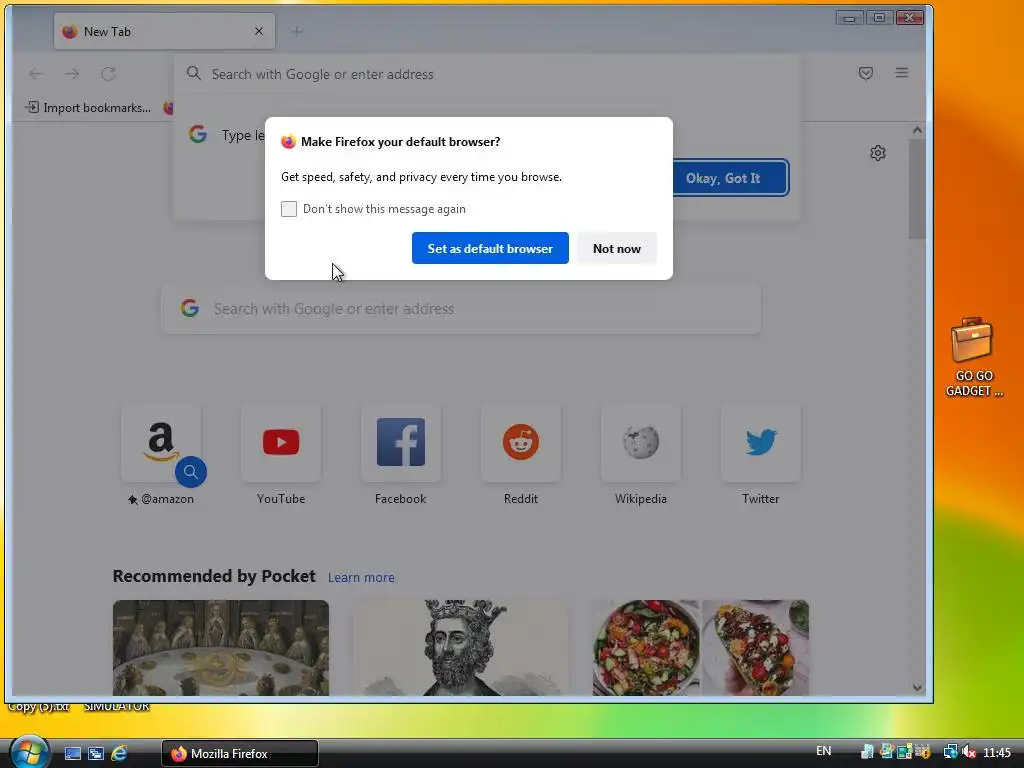Click Import bookmarks in bookmarks toolbar
The image size is (1024, 768).
pyautogui.click(x=88, y=108)
